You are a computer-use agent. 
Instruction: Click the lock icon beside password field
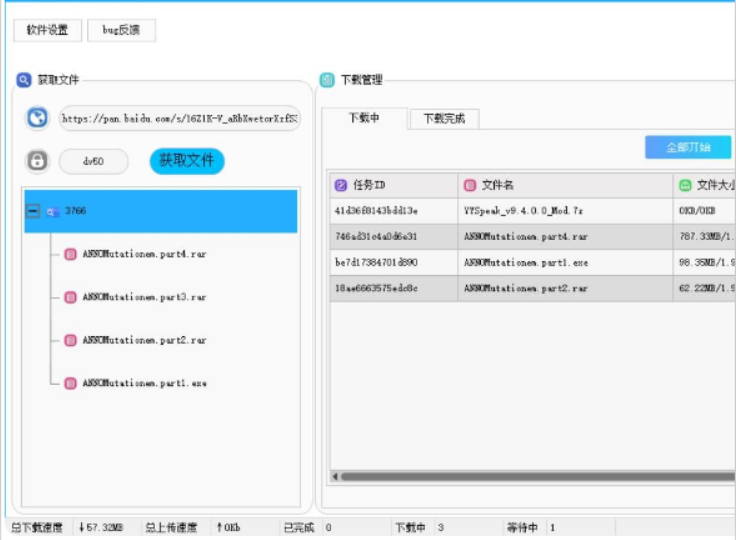pyautogui.click(x=38, y=161)
